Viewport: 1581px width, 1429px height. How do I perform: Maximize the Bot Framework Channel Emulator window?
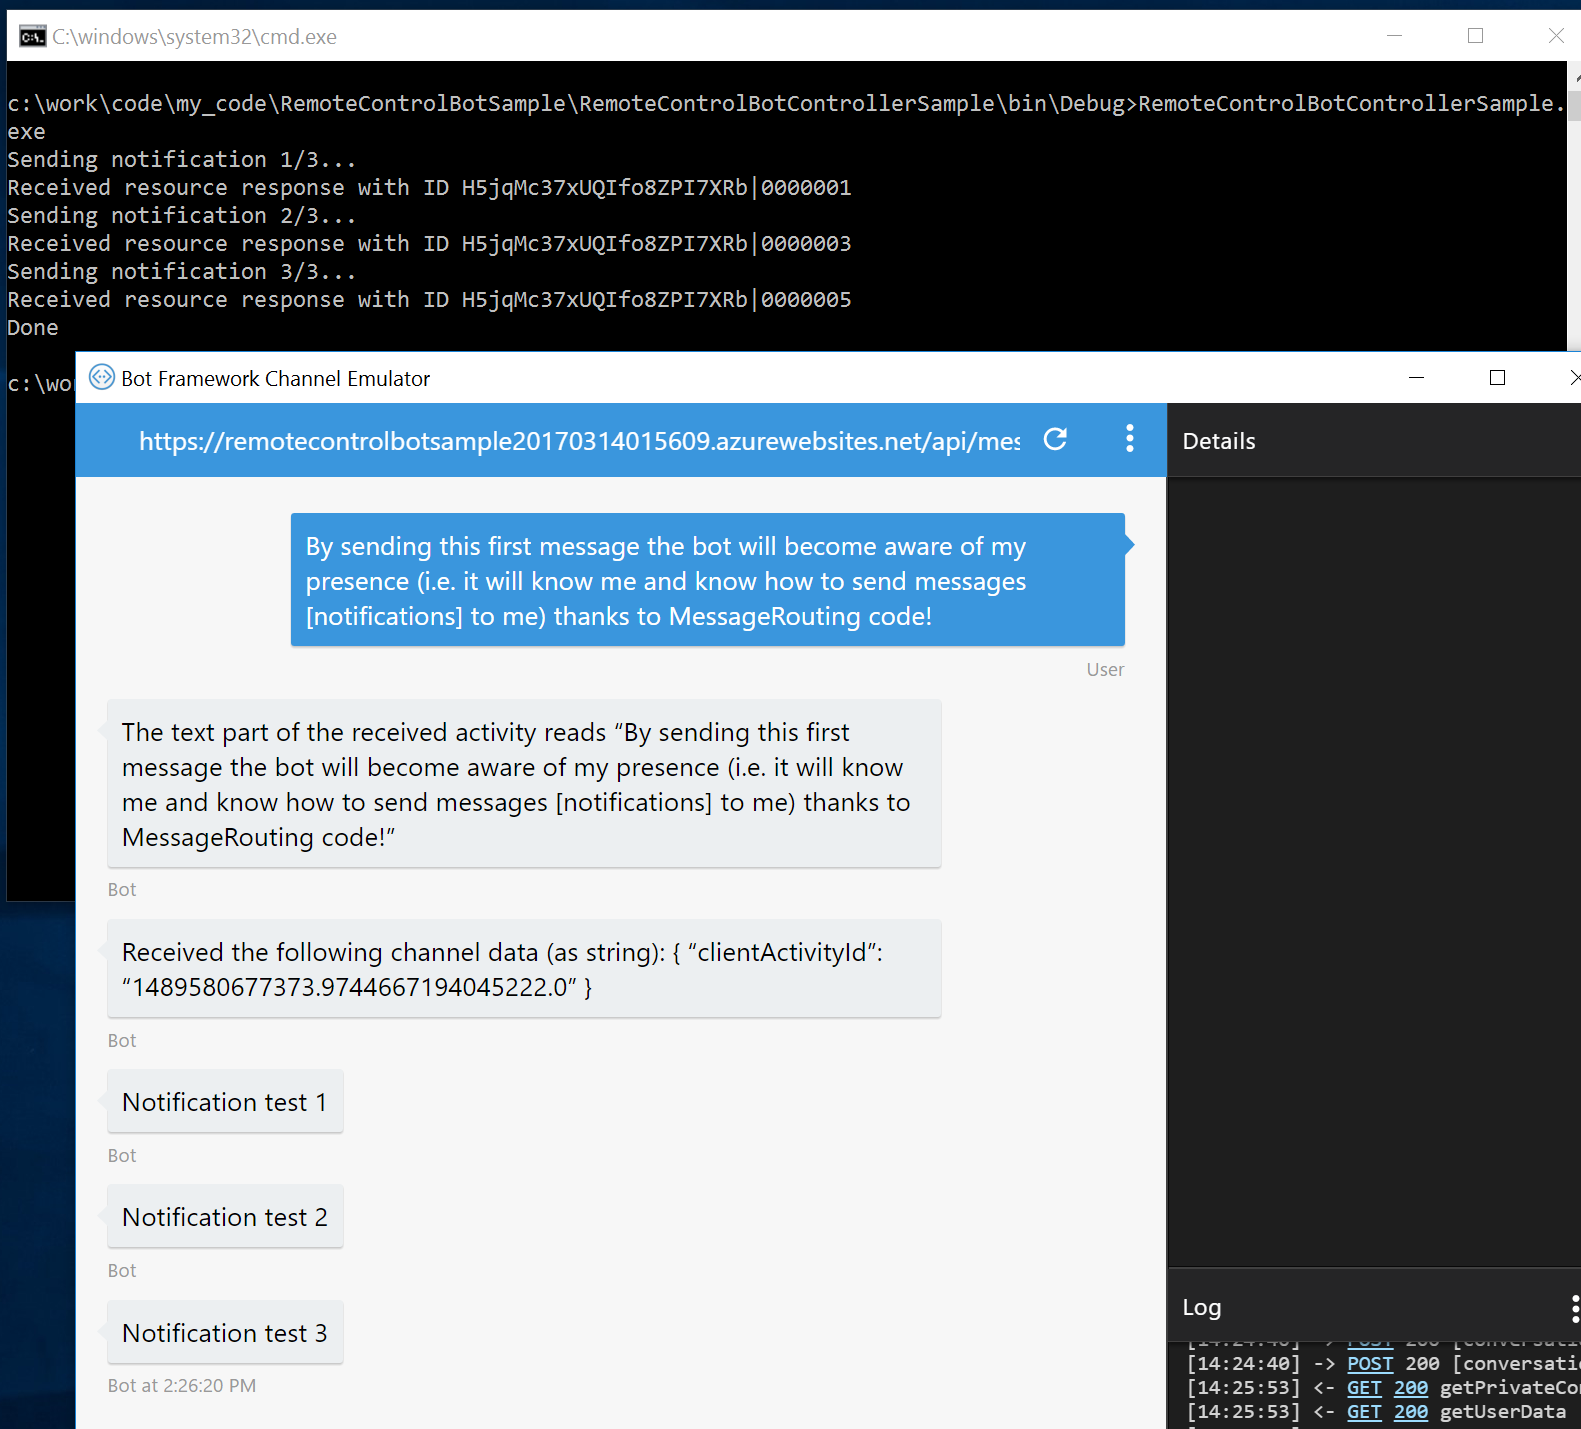[x=1497, y=377]
